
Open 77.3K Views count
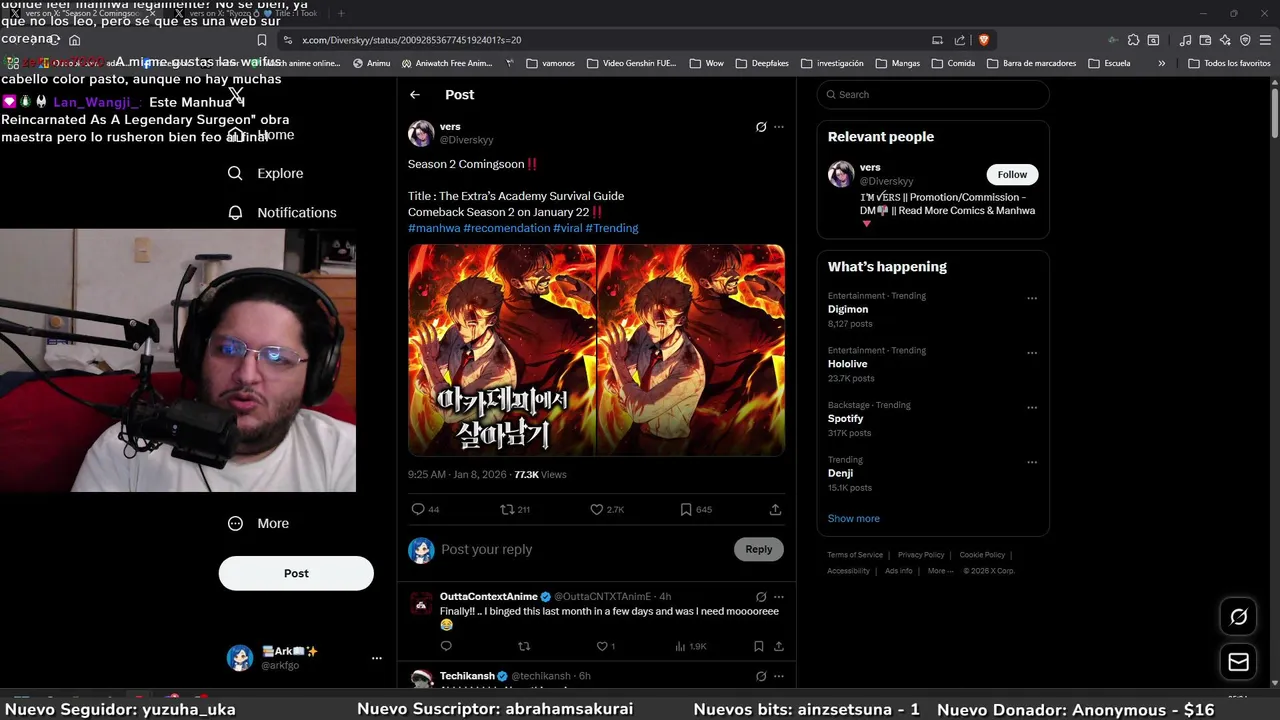point(540,475)
